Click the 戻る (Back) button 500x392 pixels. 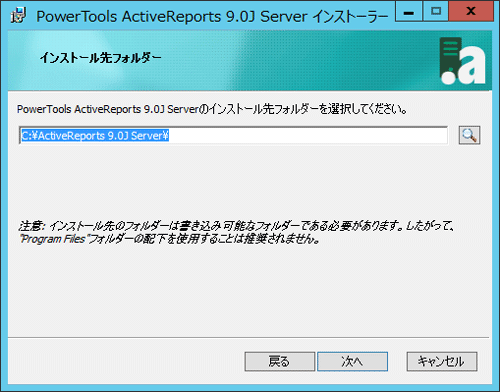[x=280, y=361]
